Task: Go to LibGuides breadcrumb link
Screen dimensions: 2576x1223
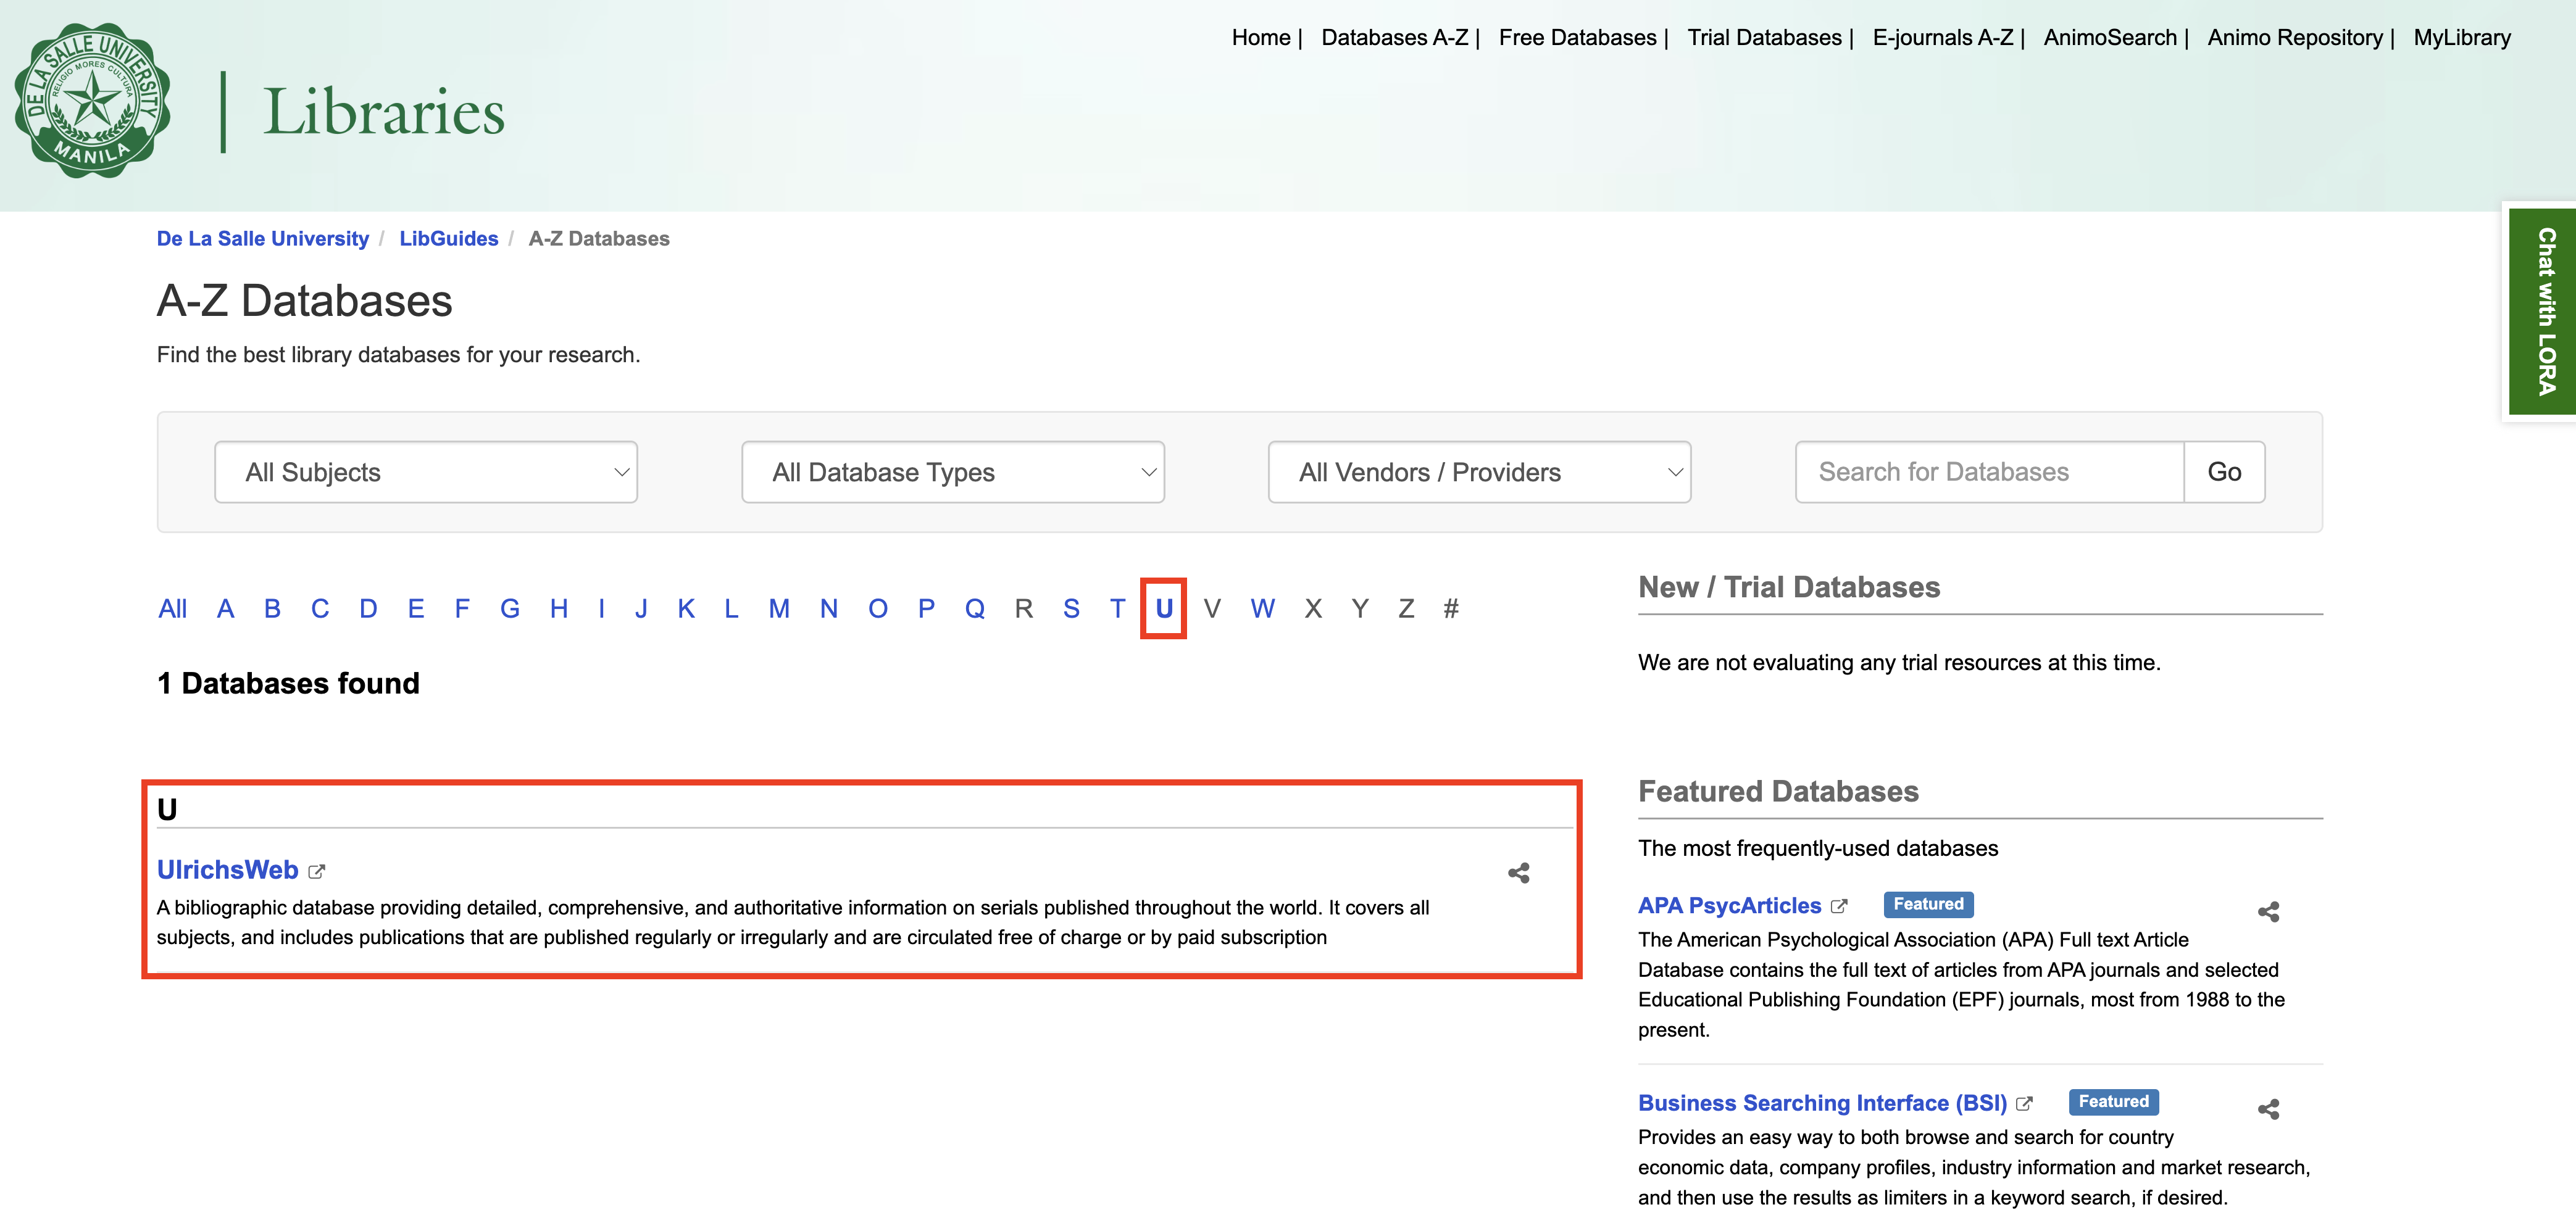Action: [x=448, y=239]
